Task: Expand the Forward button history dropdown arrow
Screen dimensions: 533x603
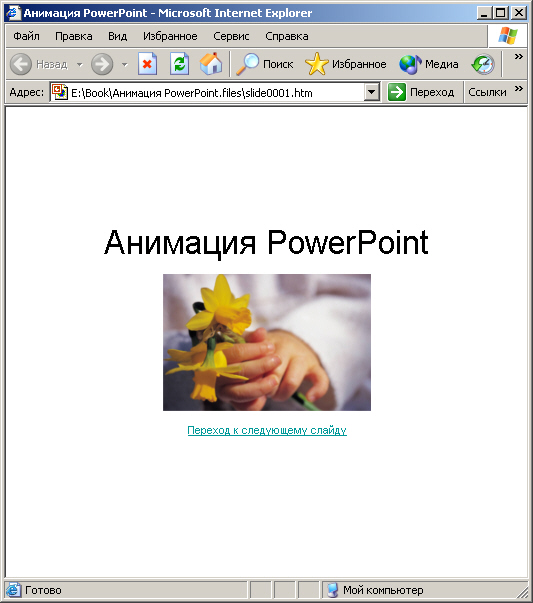Action: click(124, 64)
